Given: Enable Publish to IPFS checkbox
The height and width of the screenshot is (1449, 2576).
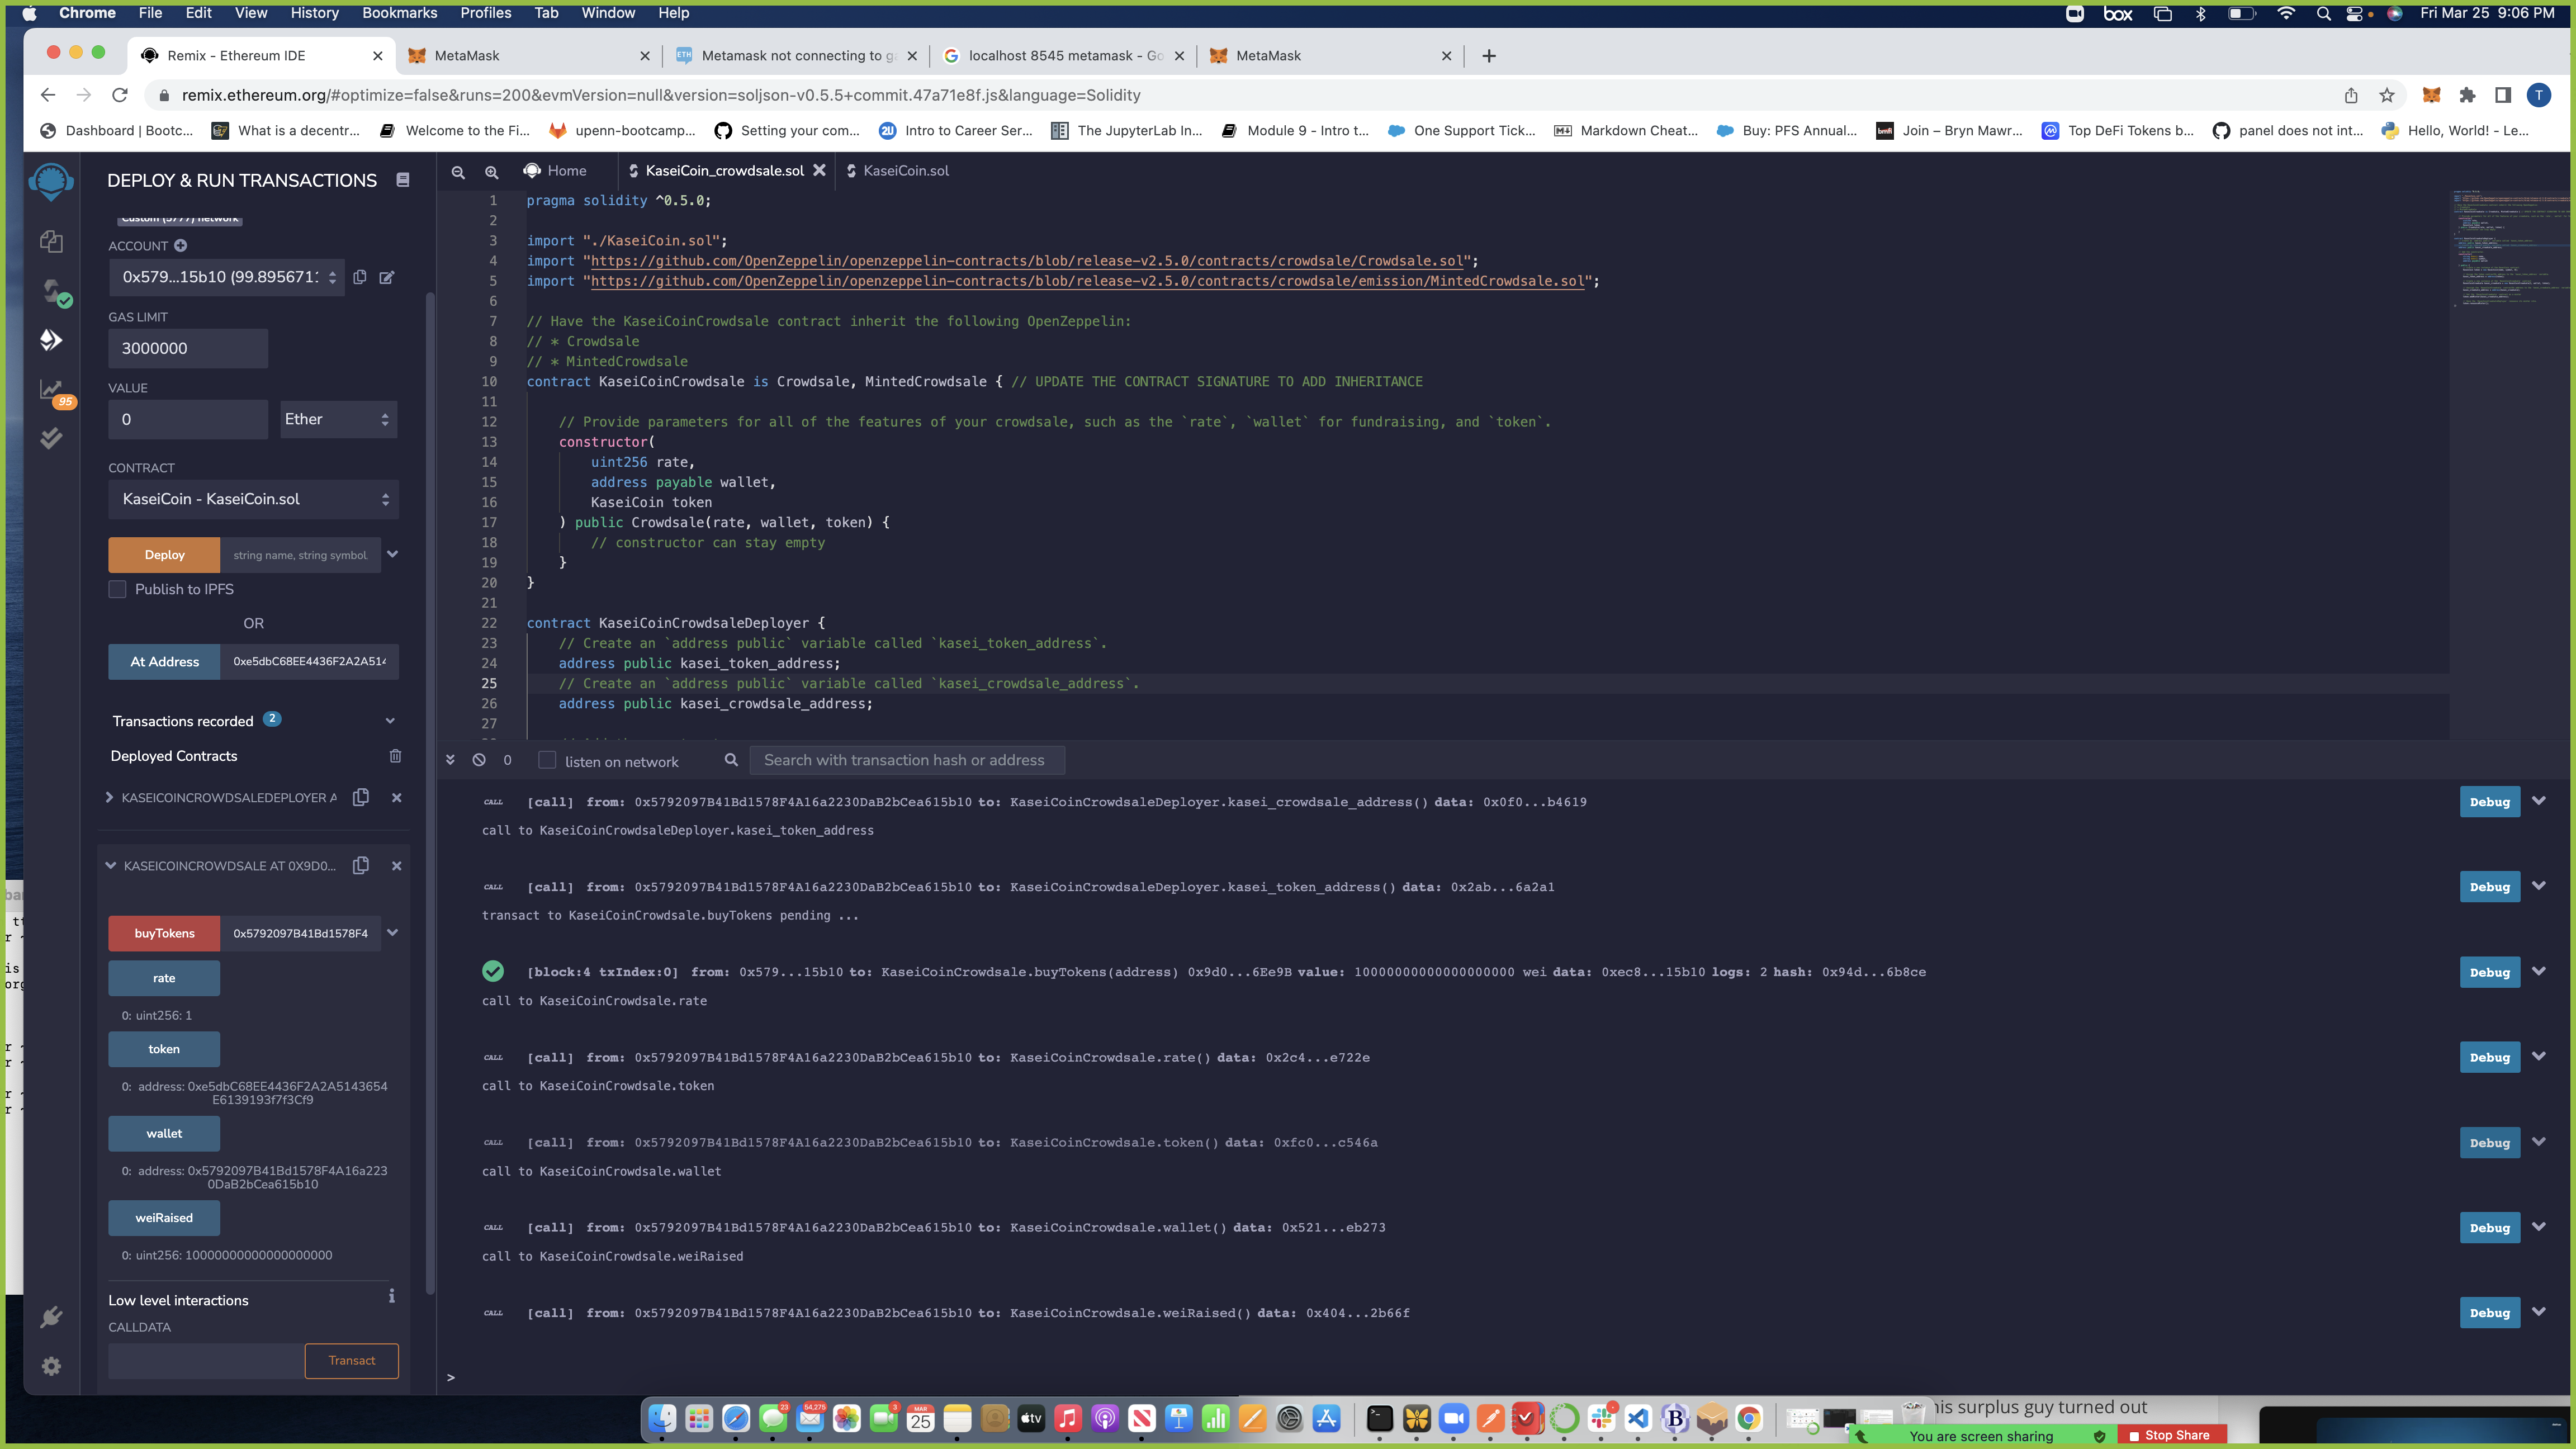Looking at the screenshot, I should pyautogui.click(x=118, y=589).
